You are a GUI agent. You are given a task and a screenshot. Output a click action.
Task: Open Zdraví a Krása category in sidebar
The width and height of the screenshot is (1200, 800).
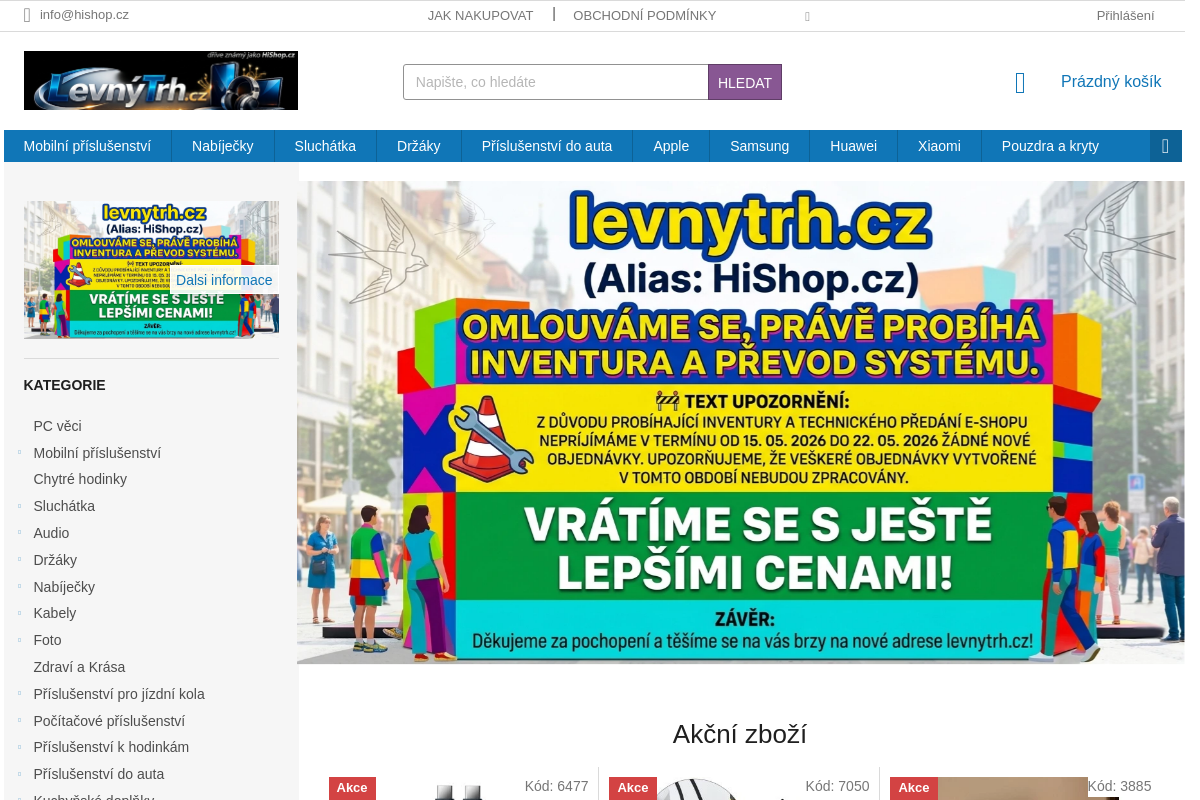[x=79, y=667]
